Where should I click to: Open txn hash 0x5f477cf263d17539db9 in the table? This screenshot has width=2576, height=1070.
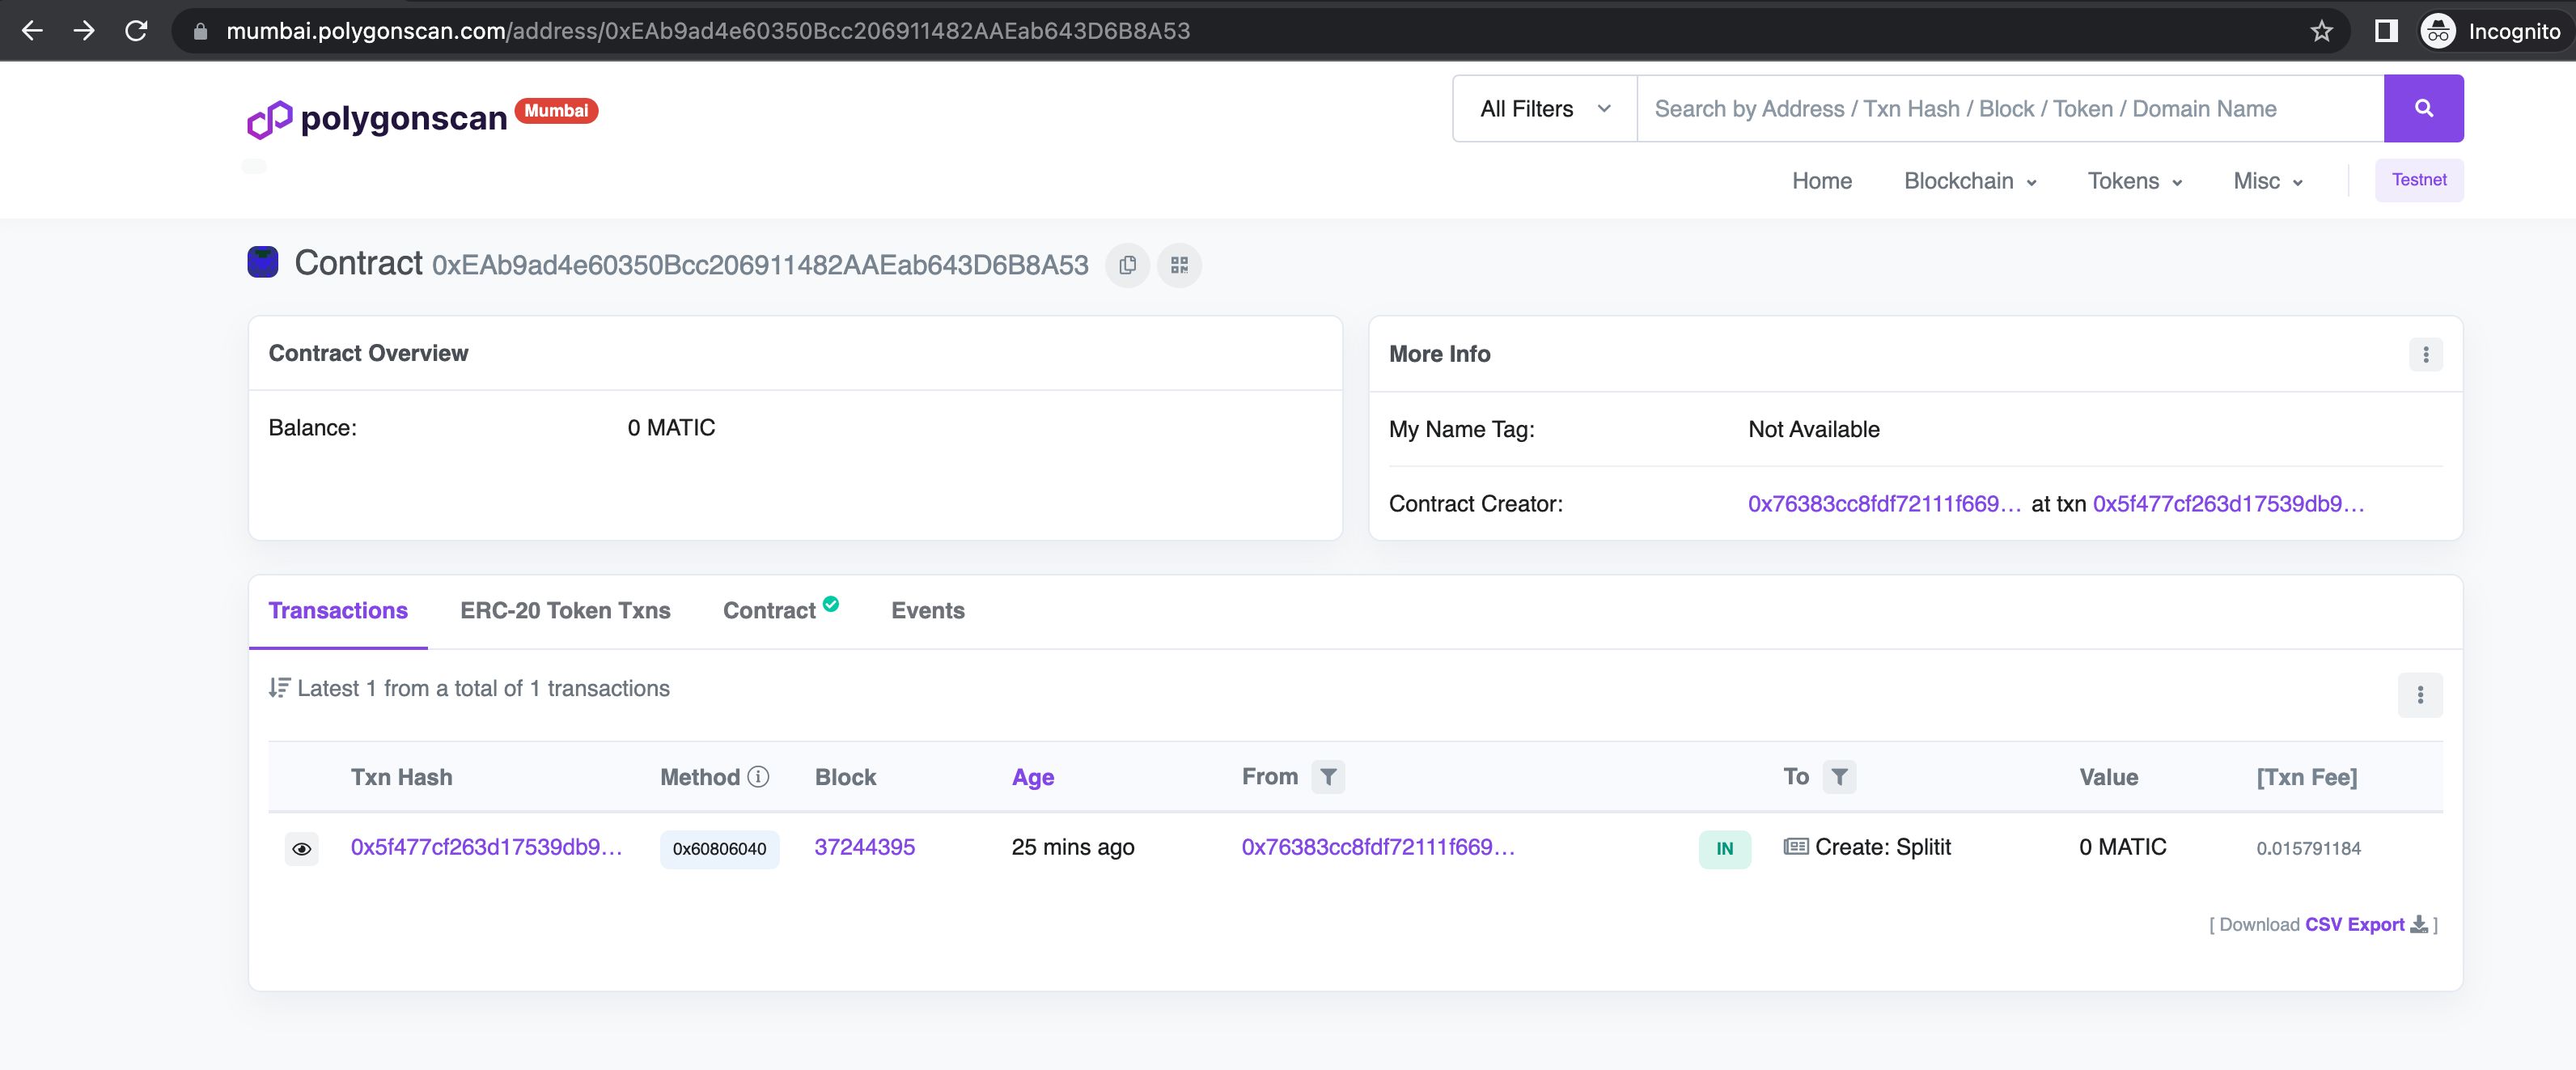486,847
